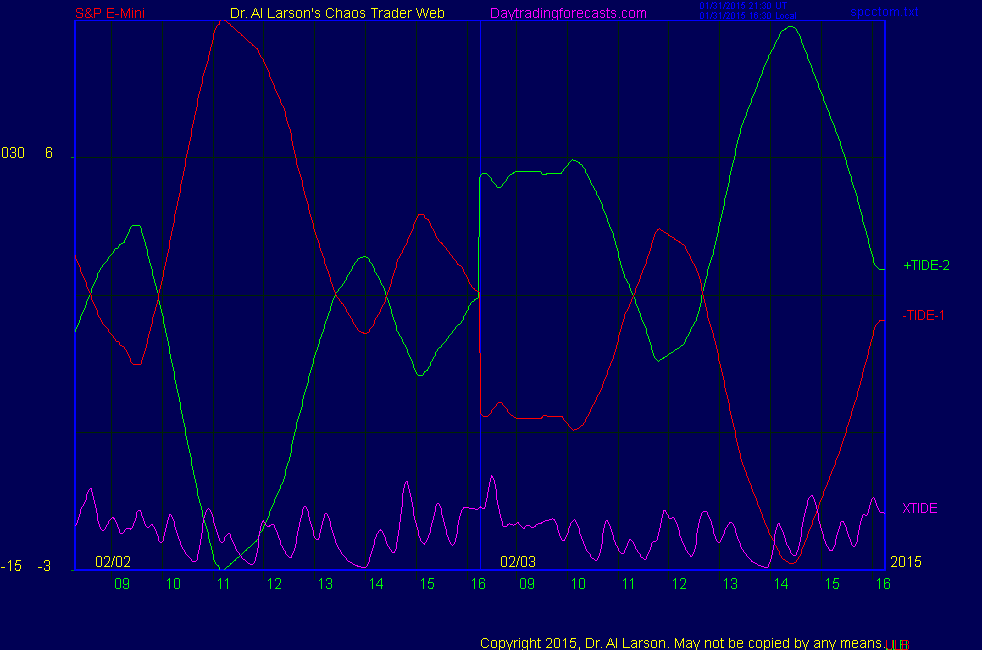Image resolution: width=982 pixels, height=650 pixels.
Task: Click hour label "12" of the 02/03 session
Action: coord(680,584)
